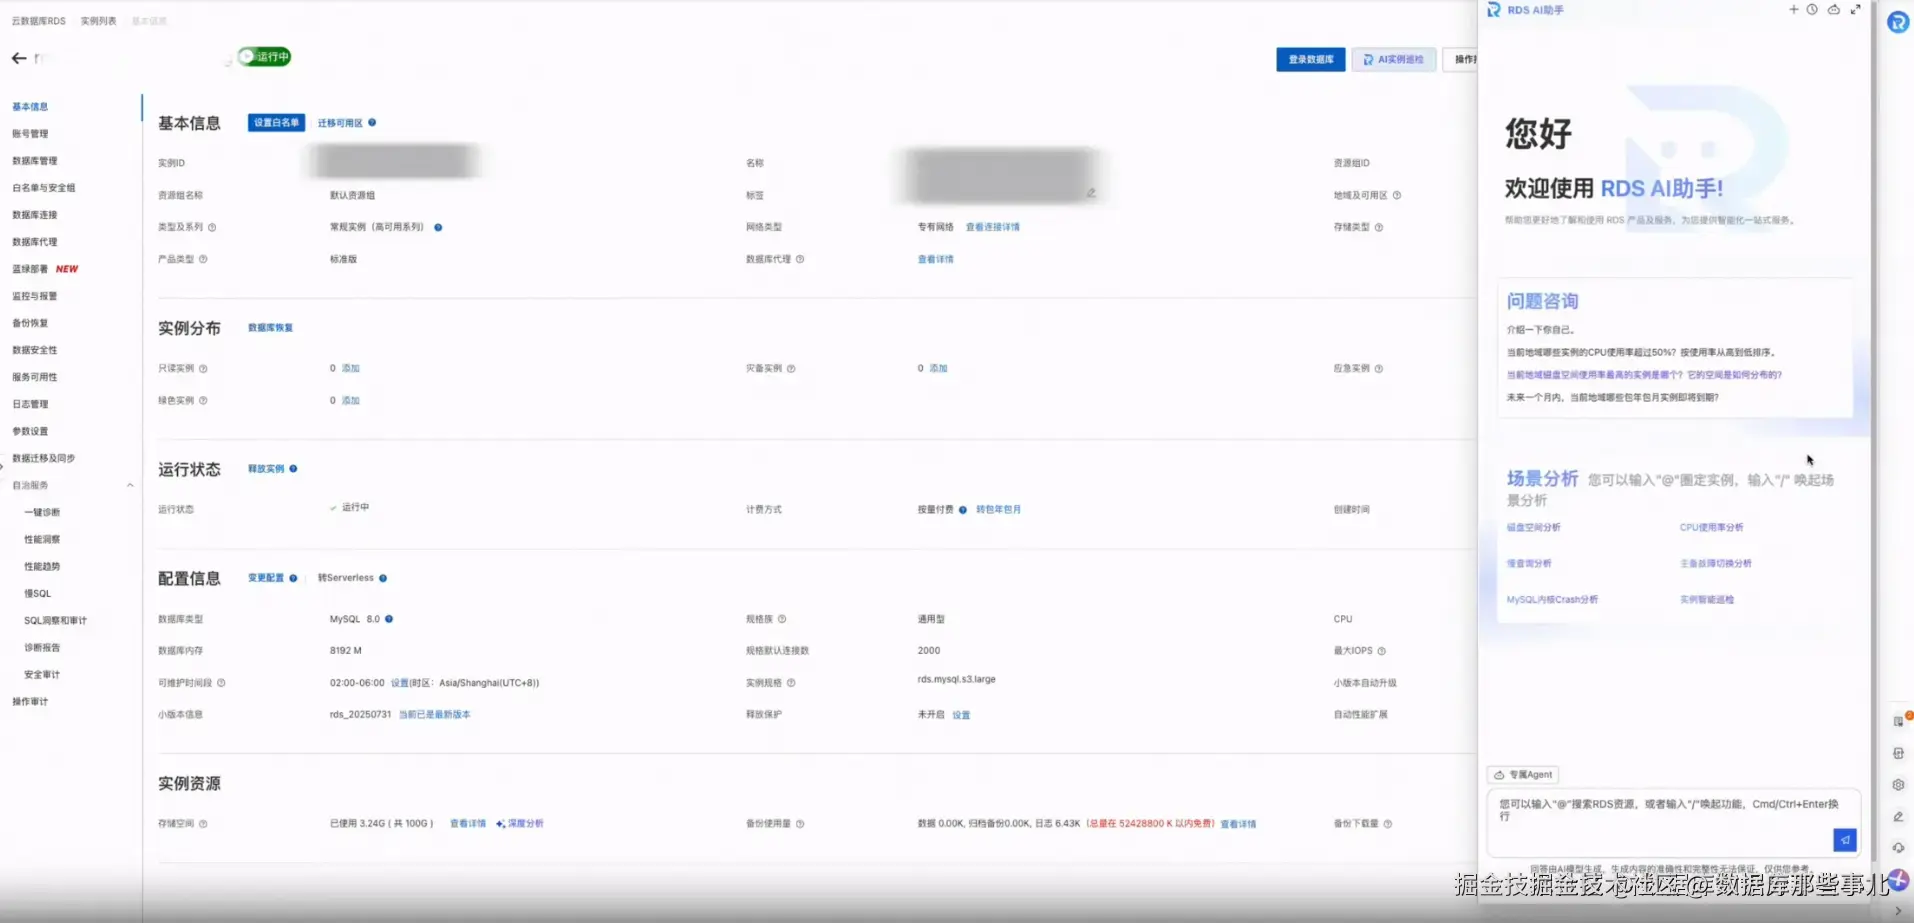Click 添加 link for 绿色实例

point(351,400)
